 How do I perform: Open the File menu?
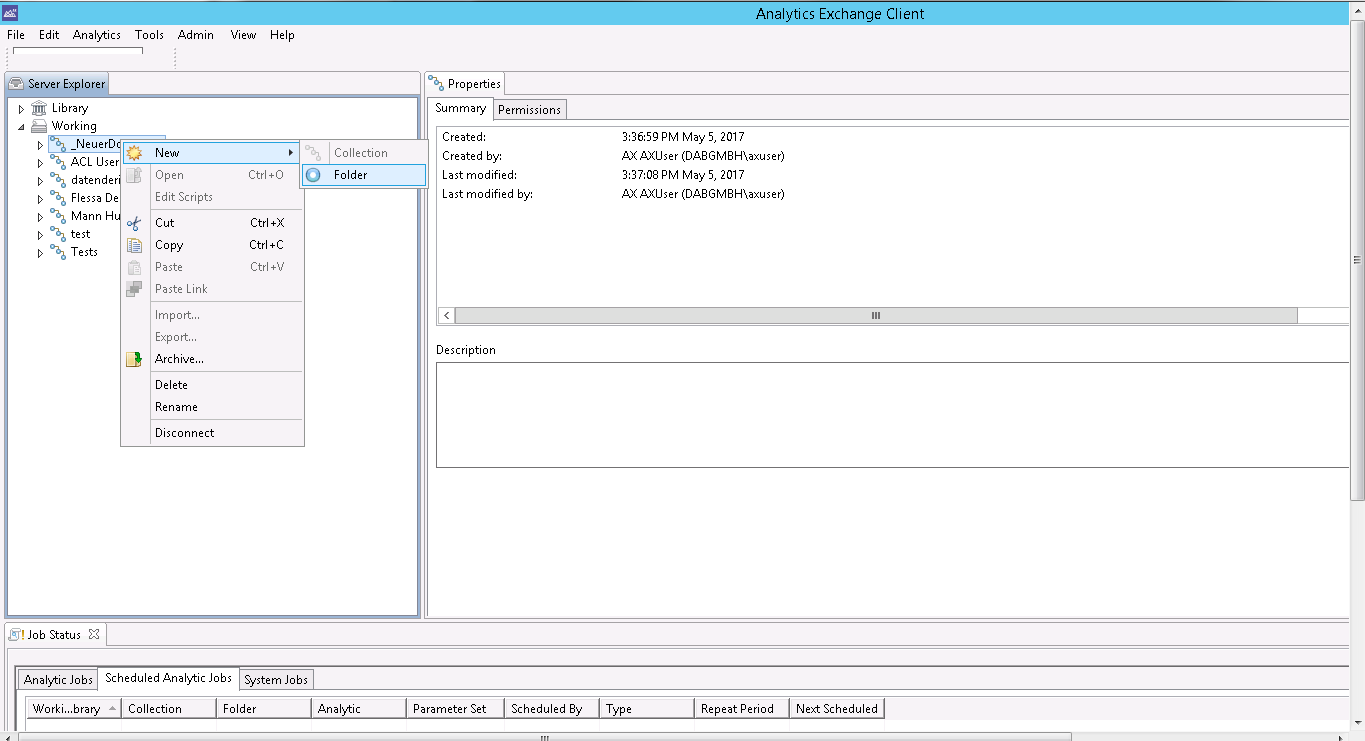[x=16, y=35]
